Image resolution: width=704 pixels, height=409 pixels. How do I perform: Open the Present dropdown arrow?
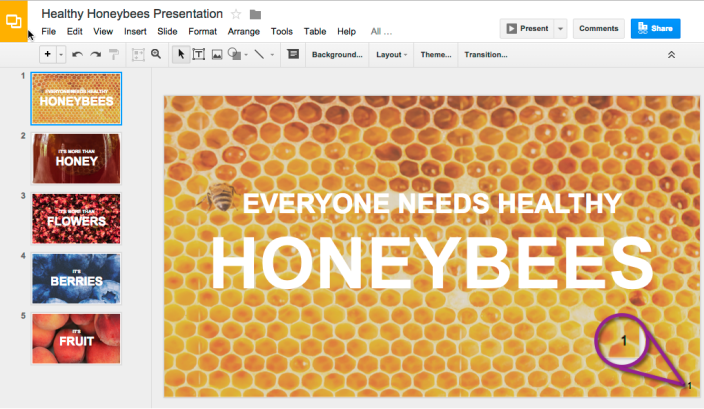pyautogui.click(x=560, y=29)
